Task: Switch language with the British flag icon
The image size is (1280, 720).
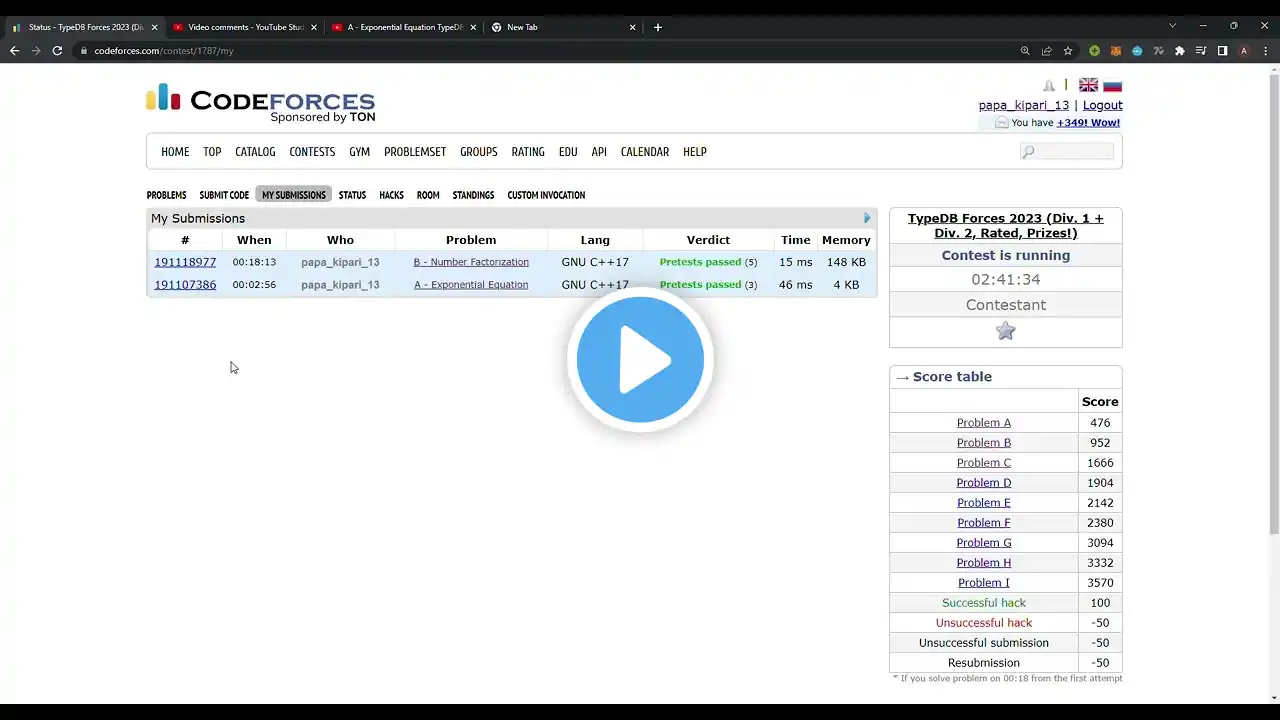Action: click(x=1088, y=85)
